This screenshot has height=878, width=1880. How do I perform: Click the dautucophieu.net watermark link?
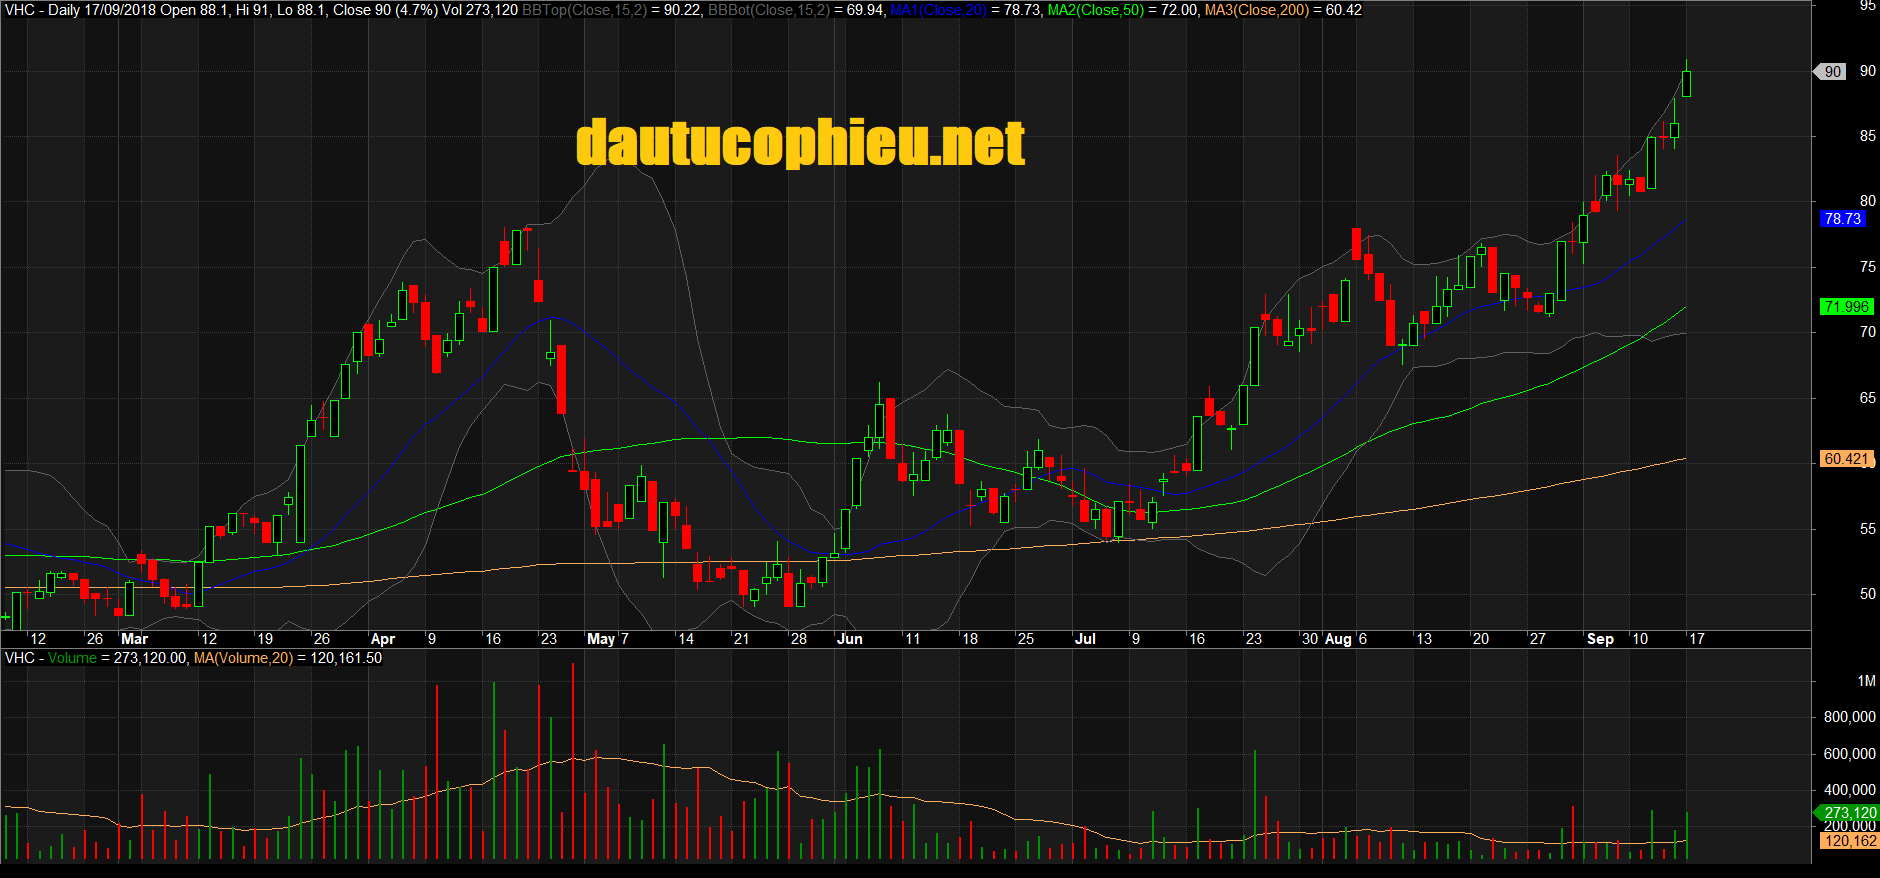click(800, 143)
